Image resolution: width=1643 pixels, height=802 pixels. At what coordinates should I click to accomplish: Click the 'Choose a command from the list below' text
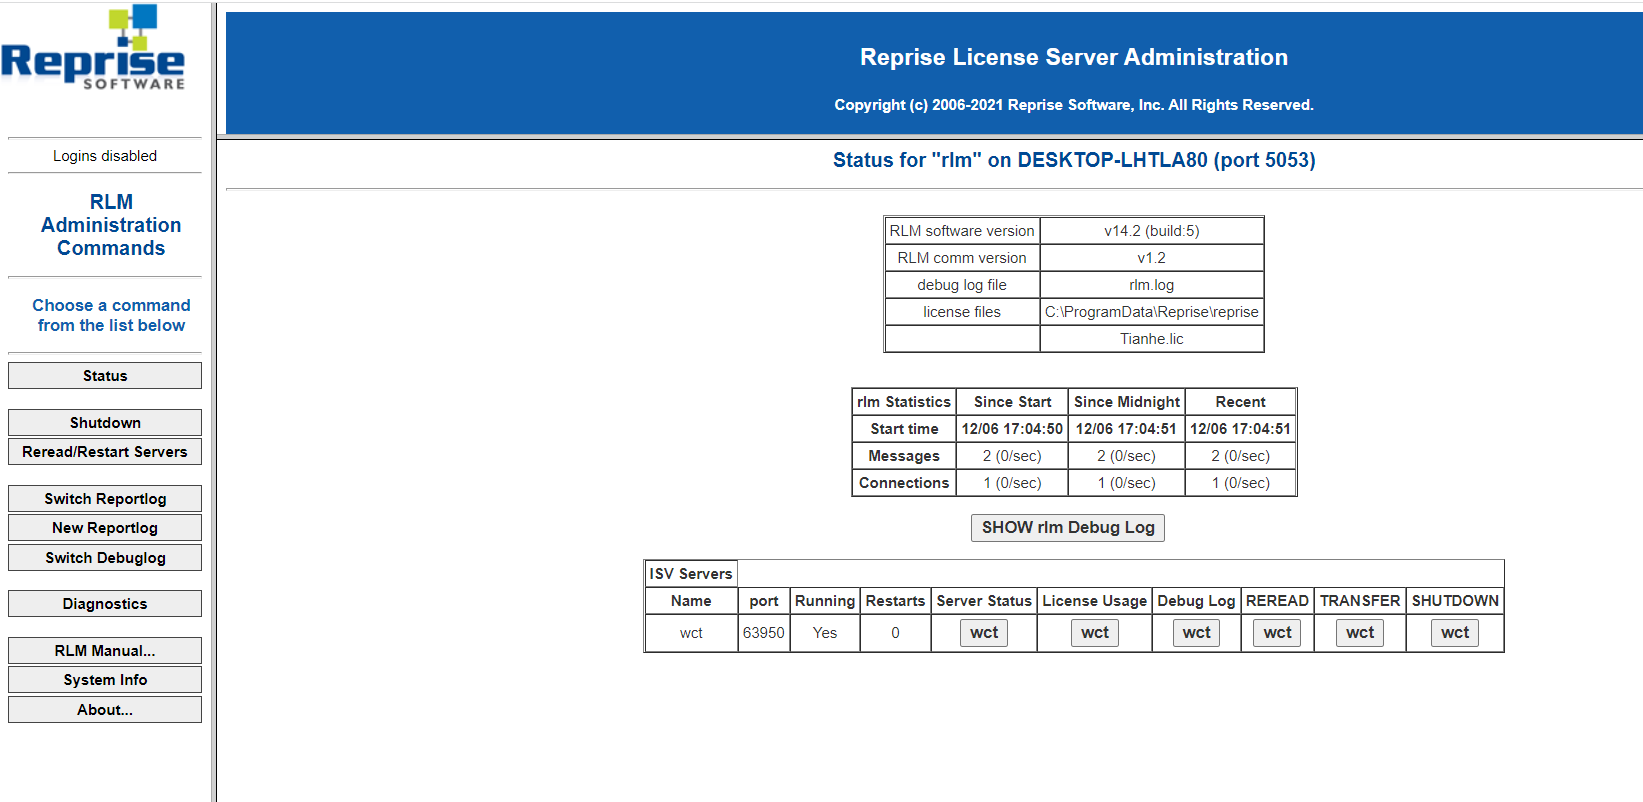tap(111, 315)
